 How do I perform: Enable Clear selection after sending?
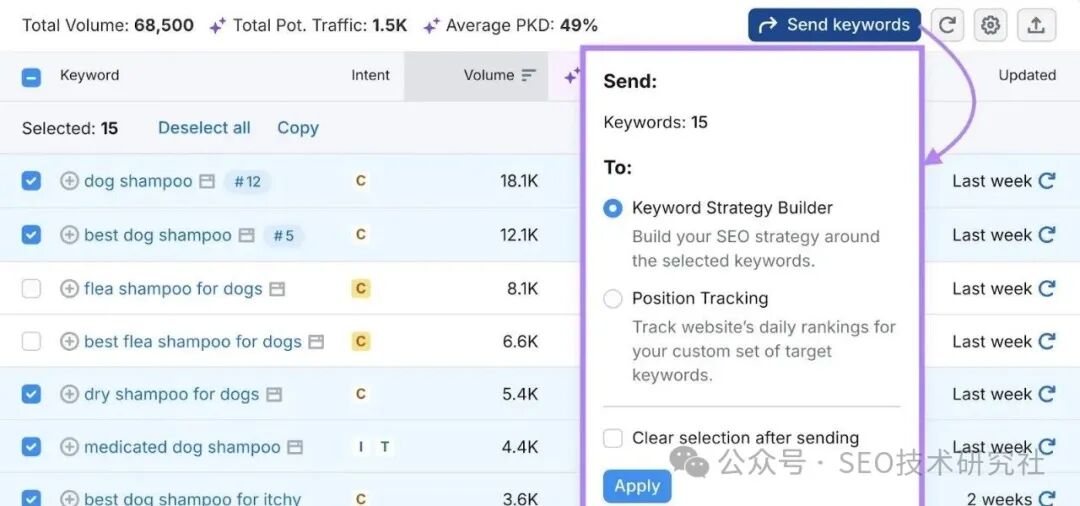(x=613, y=438)
